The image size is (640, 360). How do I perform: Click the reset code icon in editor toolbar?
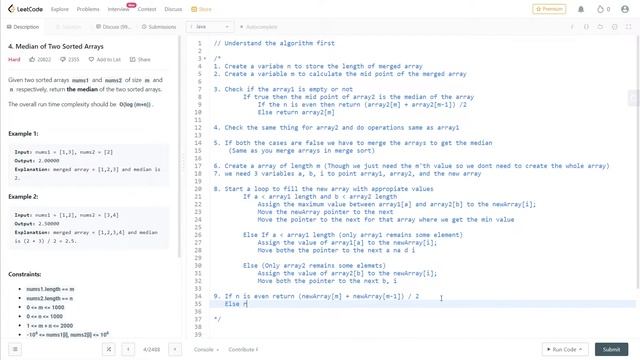click(x=600, y=27)
